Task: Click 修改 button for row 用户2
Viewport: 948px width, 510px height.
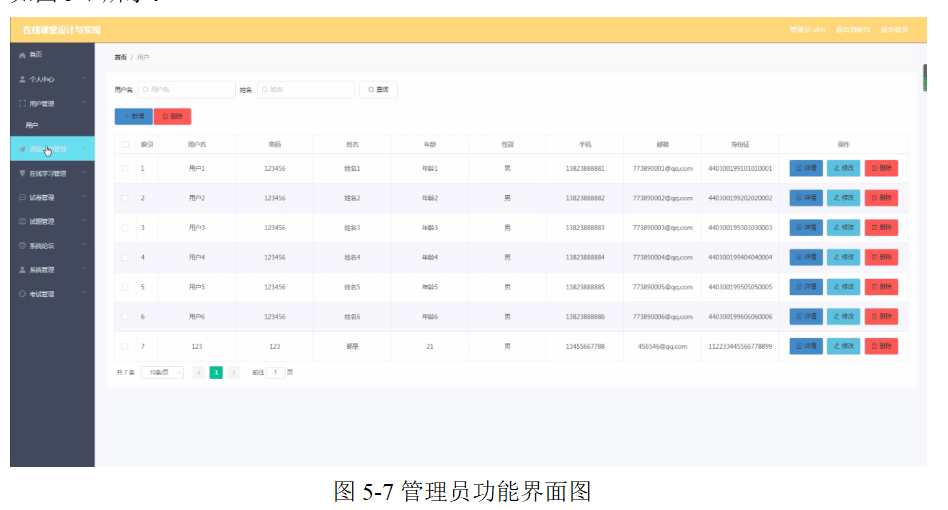Action: tap(843, 198)
